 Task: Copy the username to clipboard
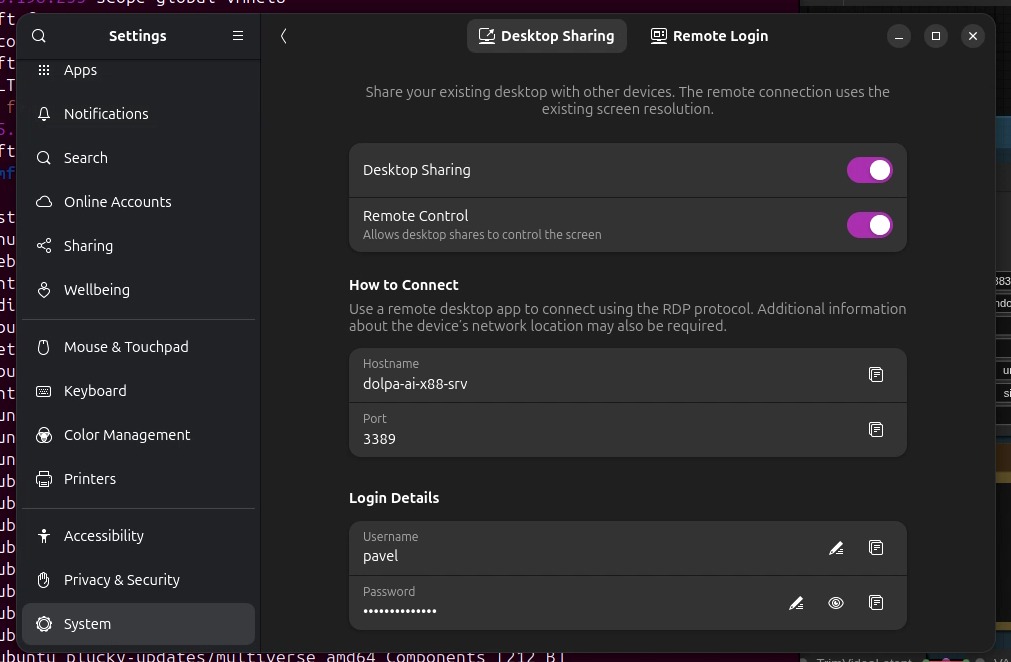(x=876, y=547)
